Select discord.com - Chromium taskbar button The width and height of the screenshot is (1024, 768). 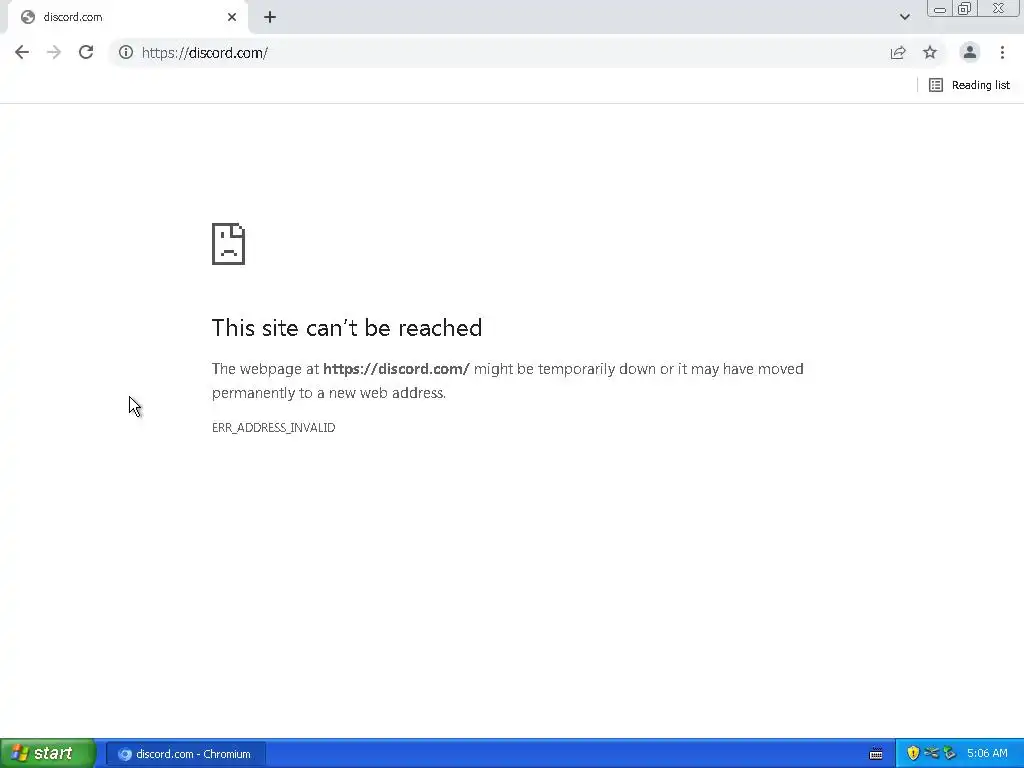[185, 754]
